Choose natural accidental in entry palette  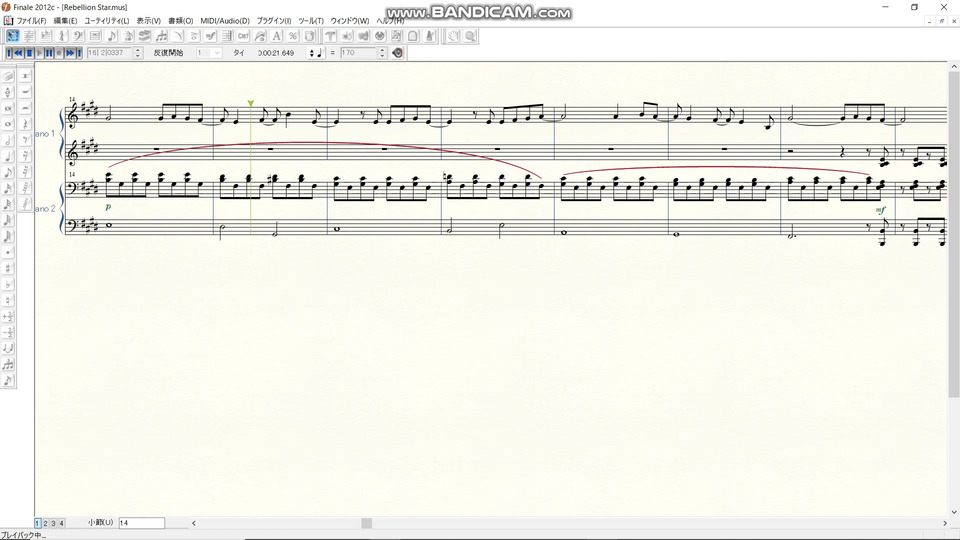[8, 300]
